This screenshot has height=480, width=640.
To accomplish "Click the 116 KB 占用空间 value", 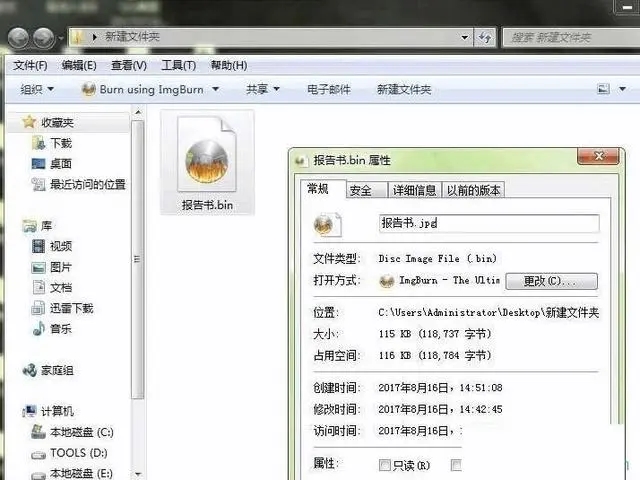I will coord(435,356).
